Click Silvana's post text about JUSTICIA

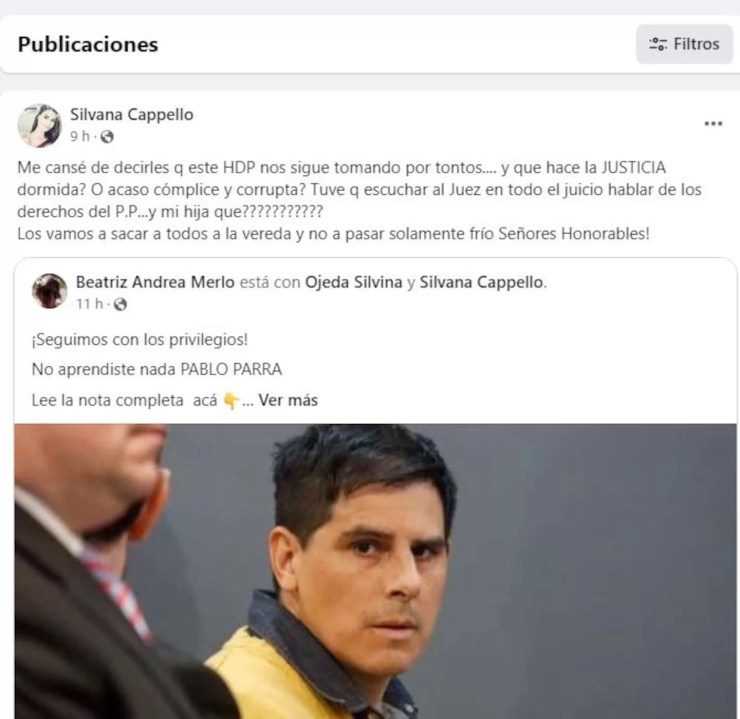click(x=359, y=200)
